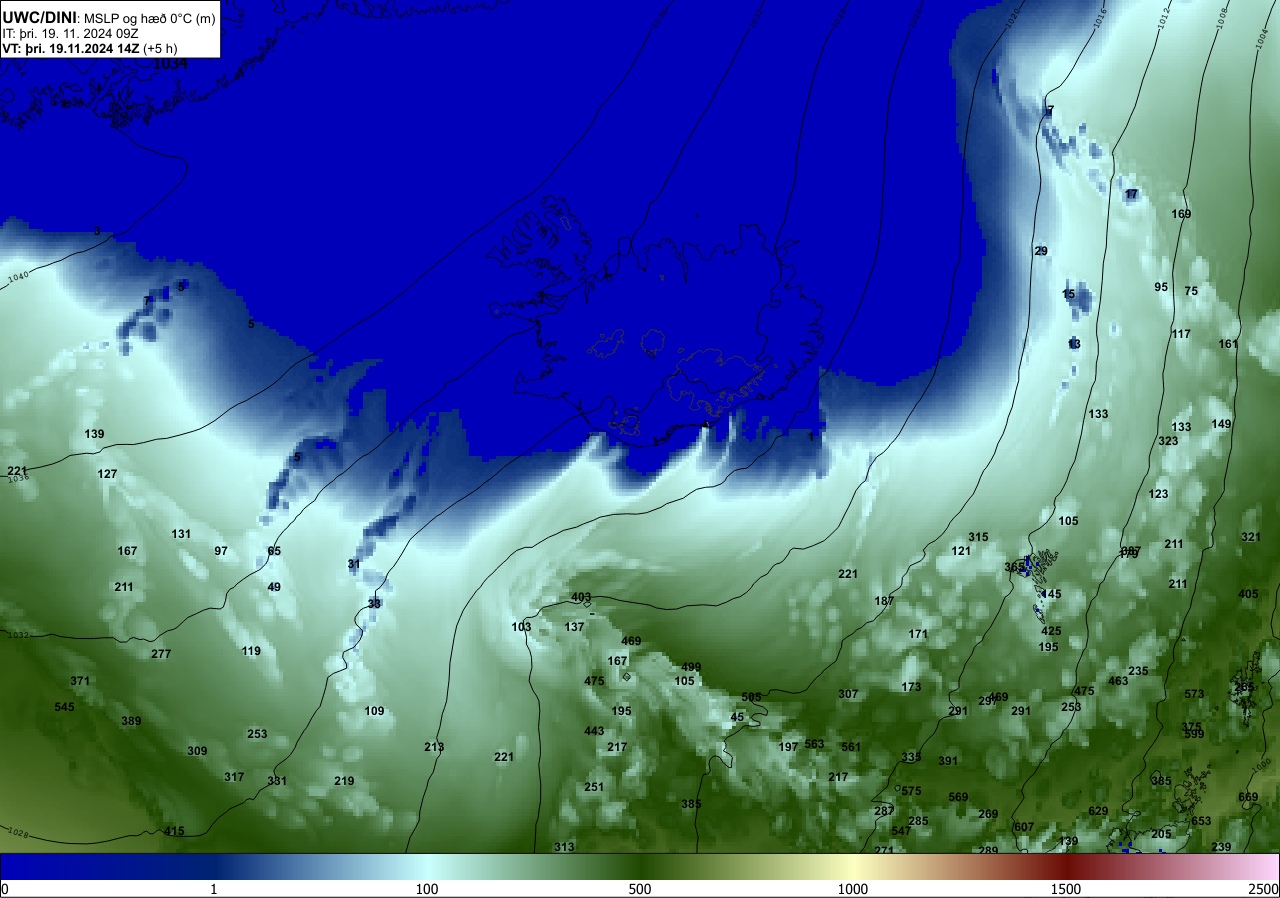The height and width of the screenshot is (898, 1280).
Task: Click the 100 tick label on the legend
Action: pyautogui.click(x=427, y=889)
